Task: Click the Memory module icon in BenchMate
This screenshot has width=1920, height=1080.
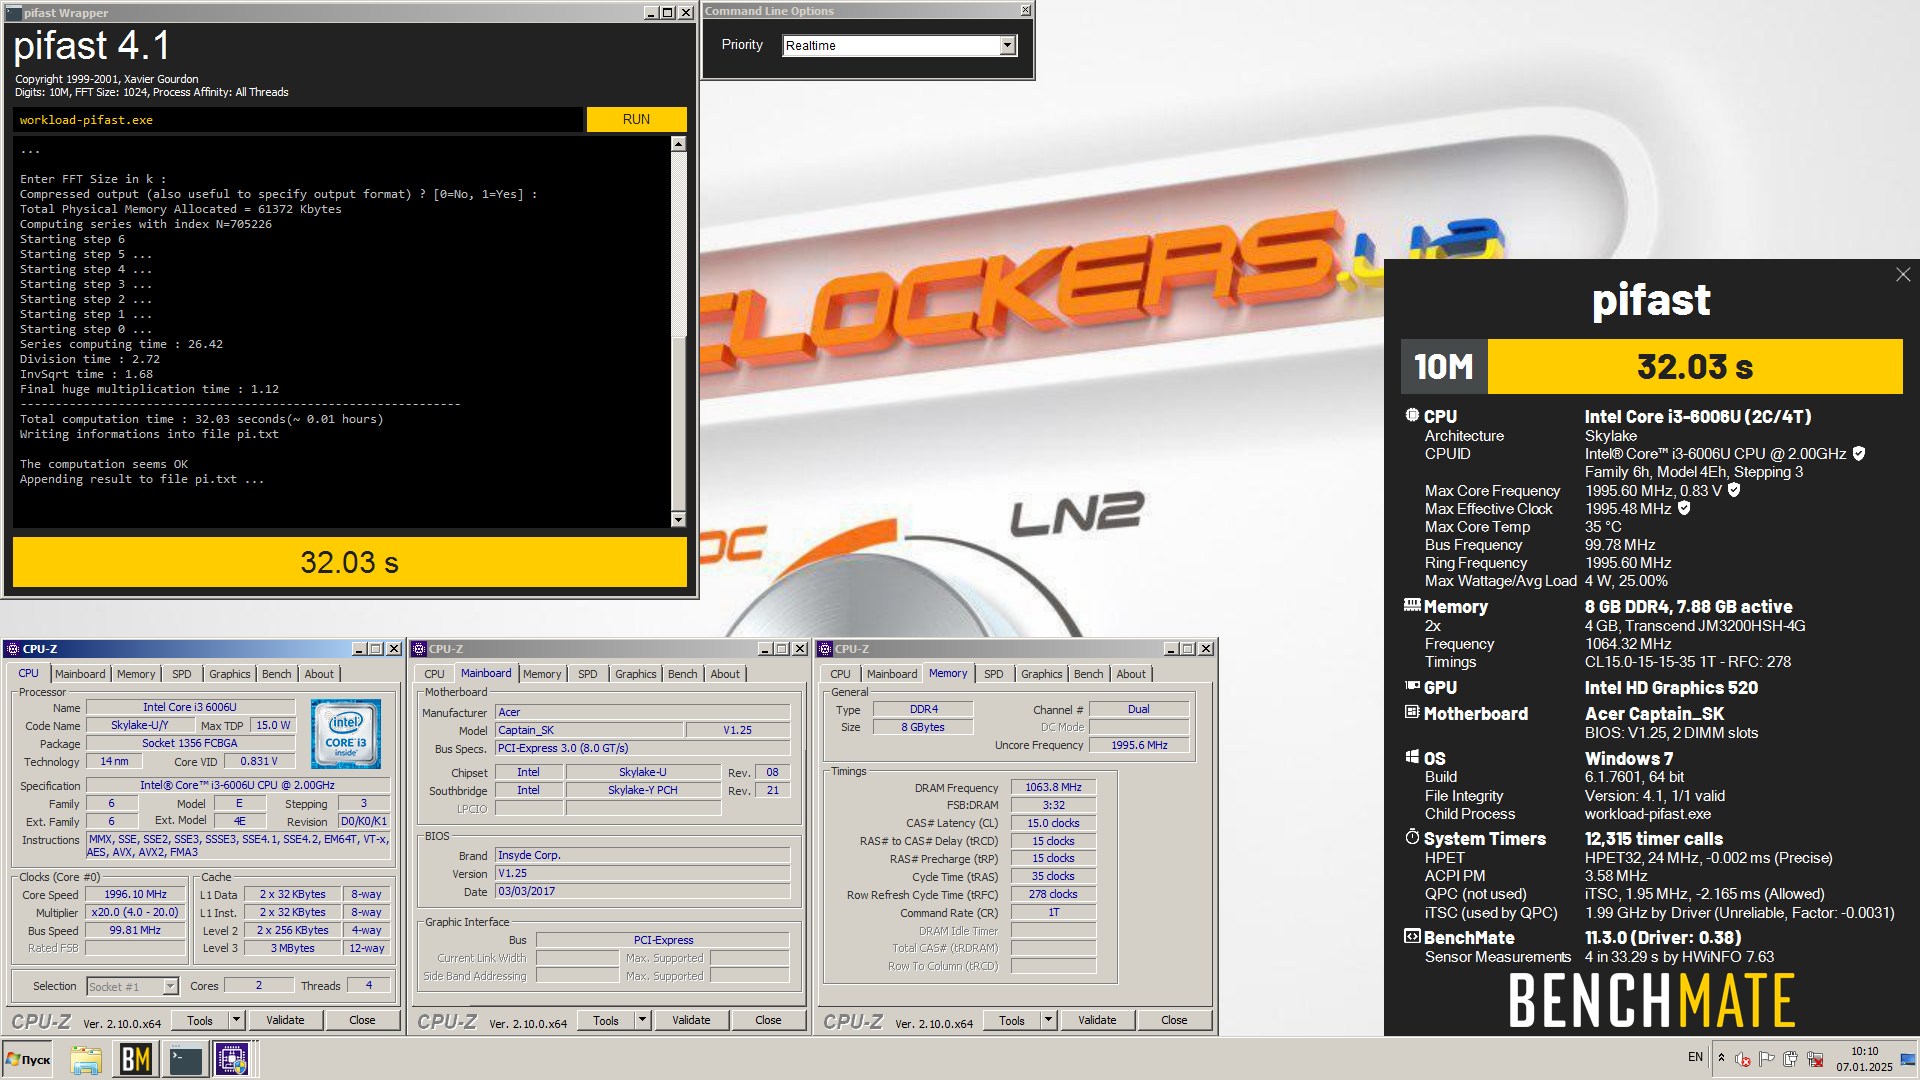Action: [x=1412, y=605]
